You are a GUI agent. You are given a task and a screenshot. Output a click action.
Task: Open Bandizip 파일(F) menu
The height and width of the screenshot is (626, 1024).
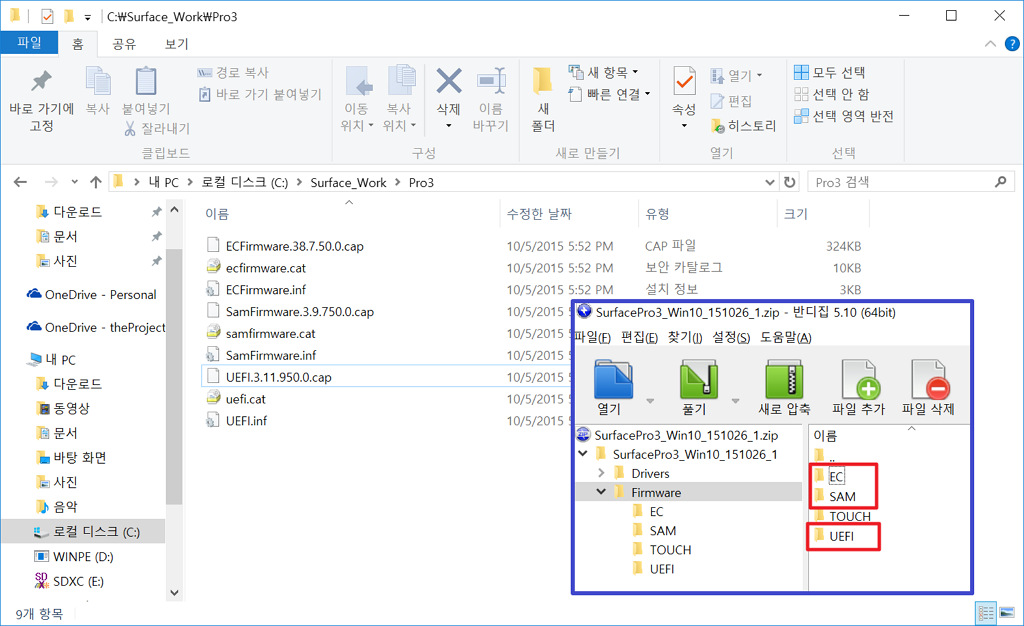click(x=594, y=337)
